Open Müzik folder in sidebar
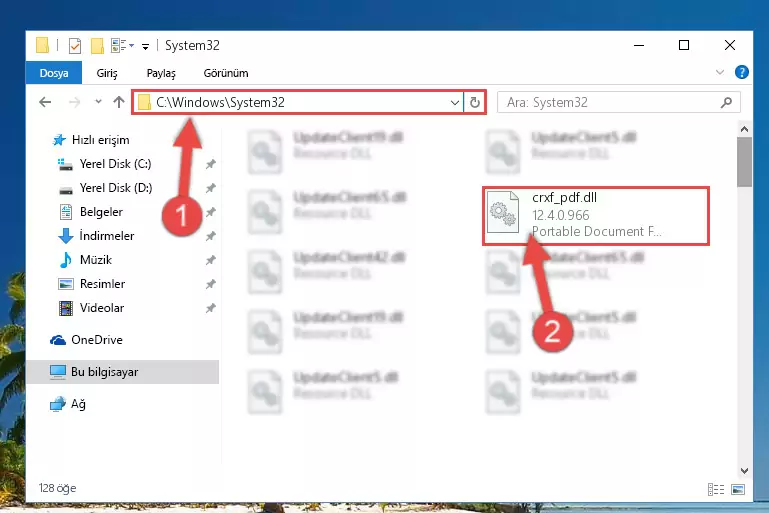 pyautogui.click(x=85, y=260)
